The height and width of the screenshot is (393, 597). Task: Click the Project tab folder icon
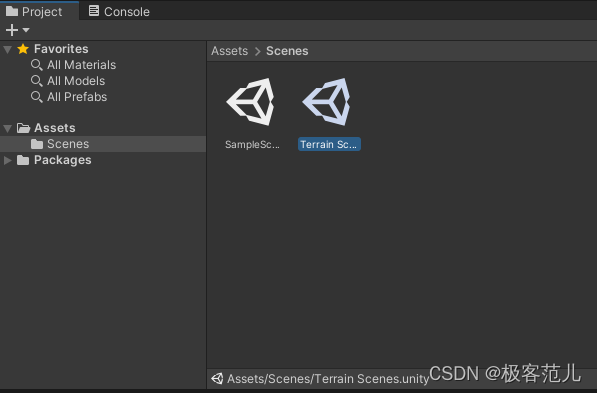[x=12, y=11]
